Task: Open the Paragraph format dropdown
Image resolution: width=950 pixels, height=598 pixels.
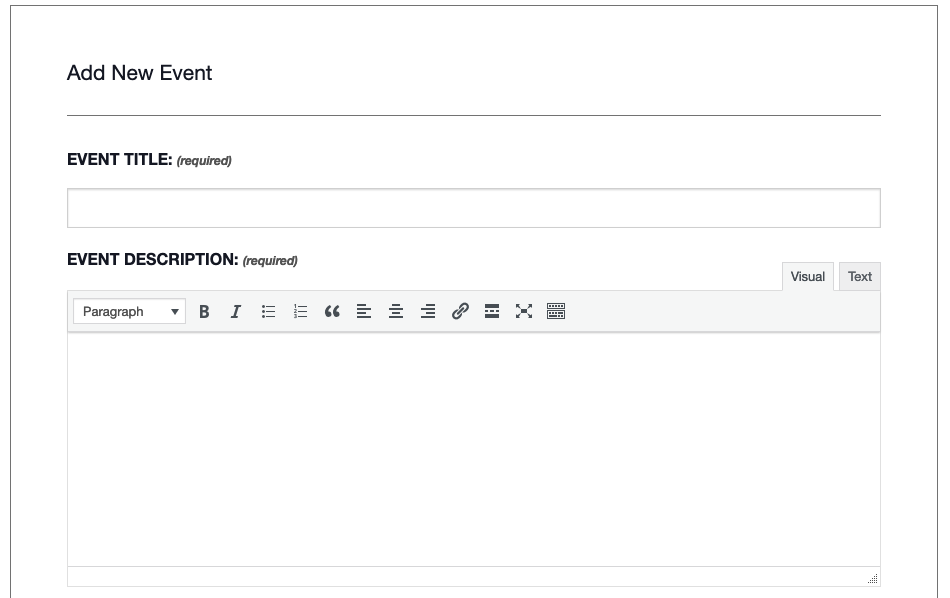Action: click(130, 311)
